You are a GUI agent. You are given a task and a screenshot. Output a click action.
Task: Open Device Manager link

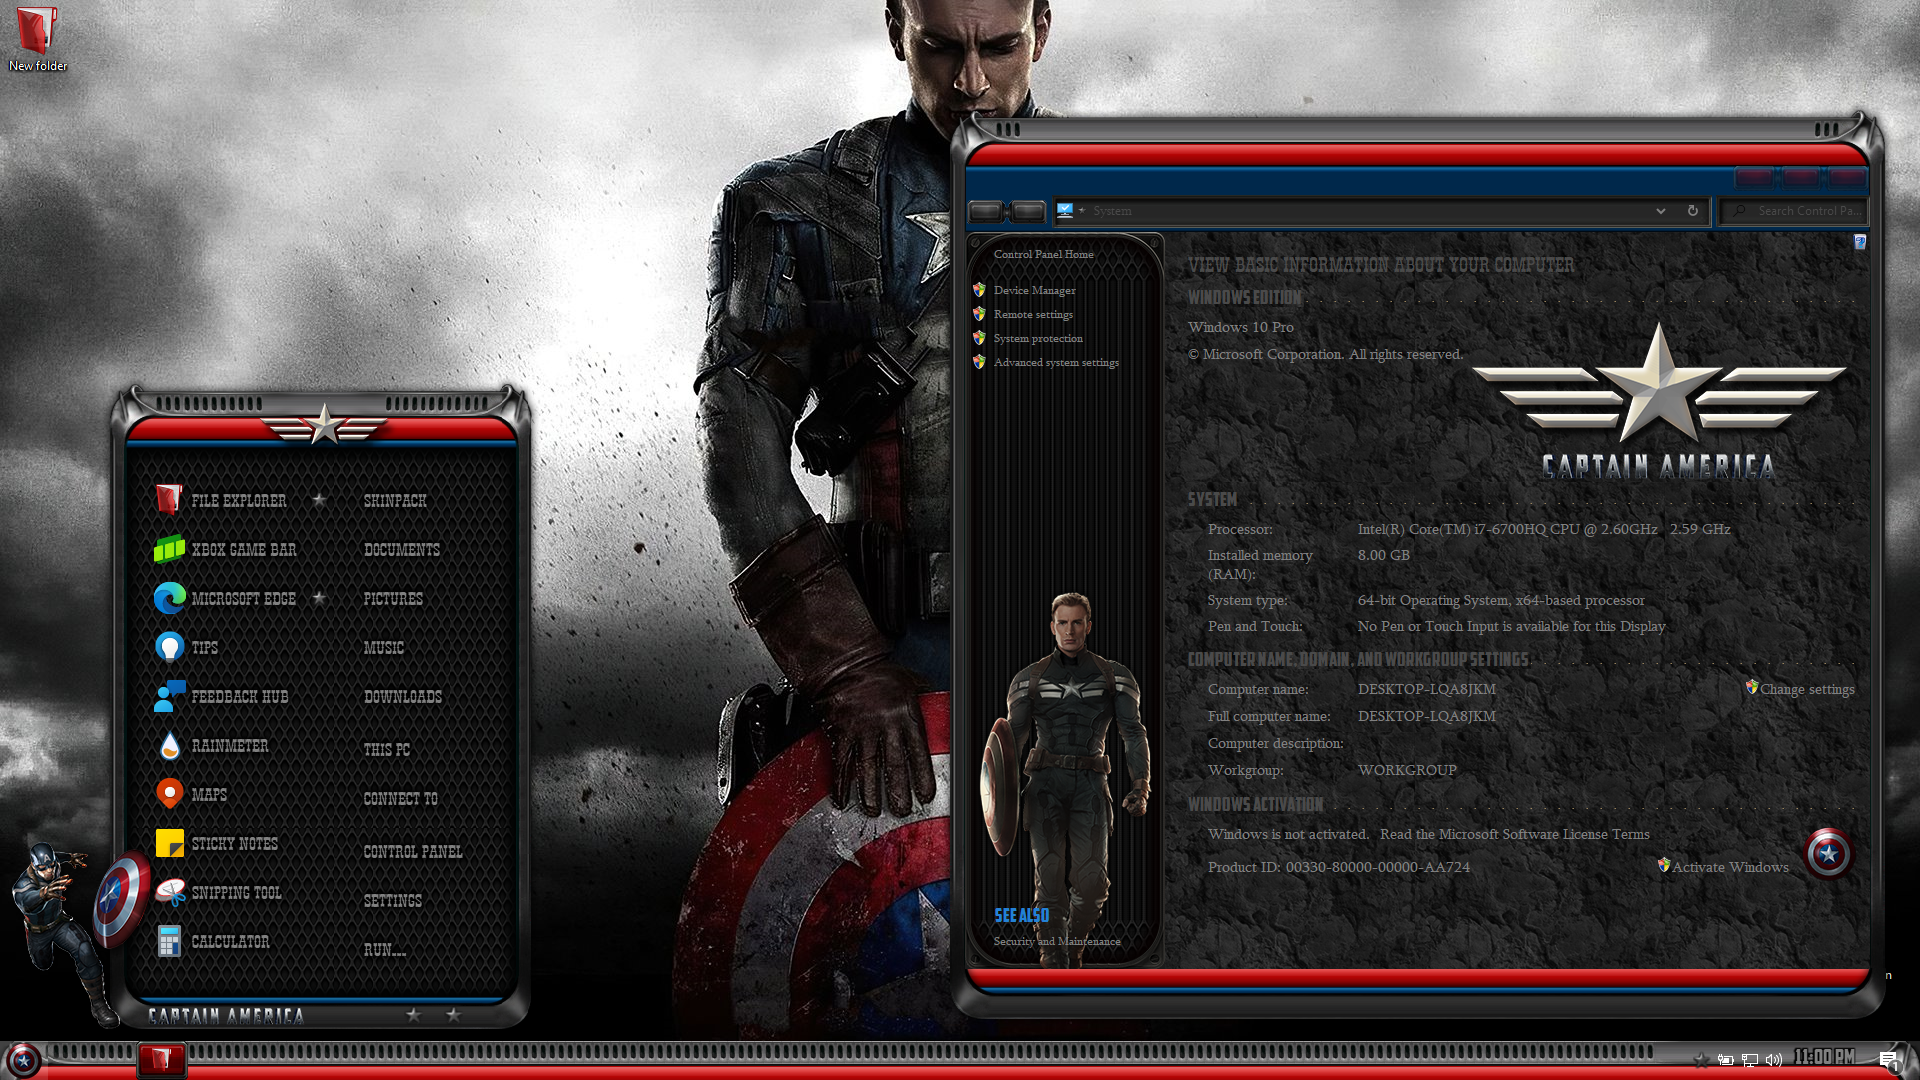[x=1034, y=291]
